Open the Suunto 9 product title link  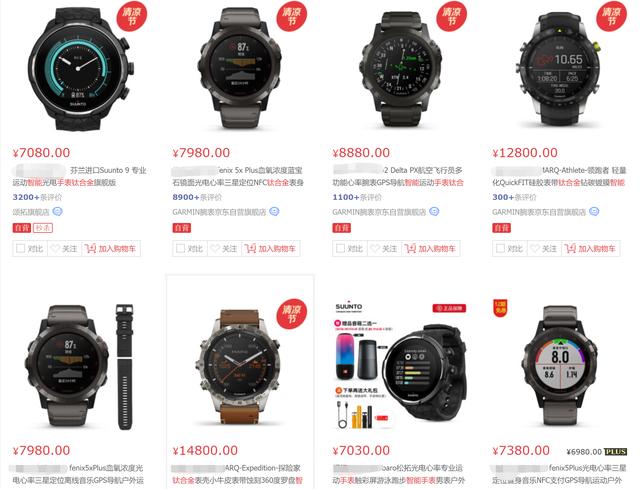[x=80, y=176]
